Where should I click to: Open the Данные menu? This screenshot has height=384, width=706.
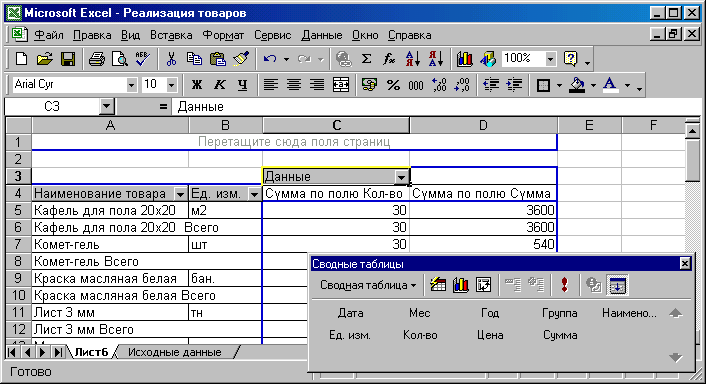tap(321, 35)
